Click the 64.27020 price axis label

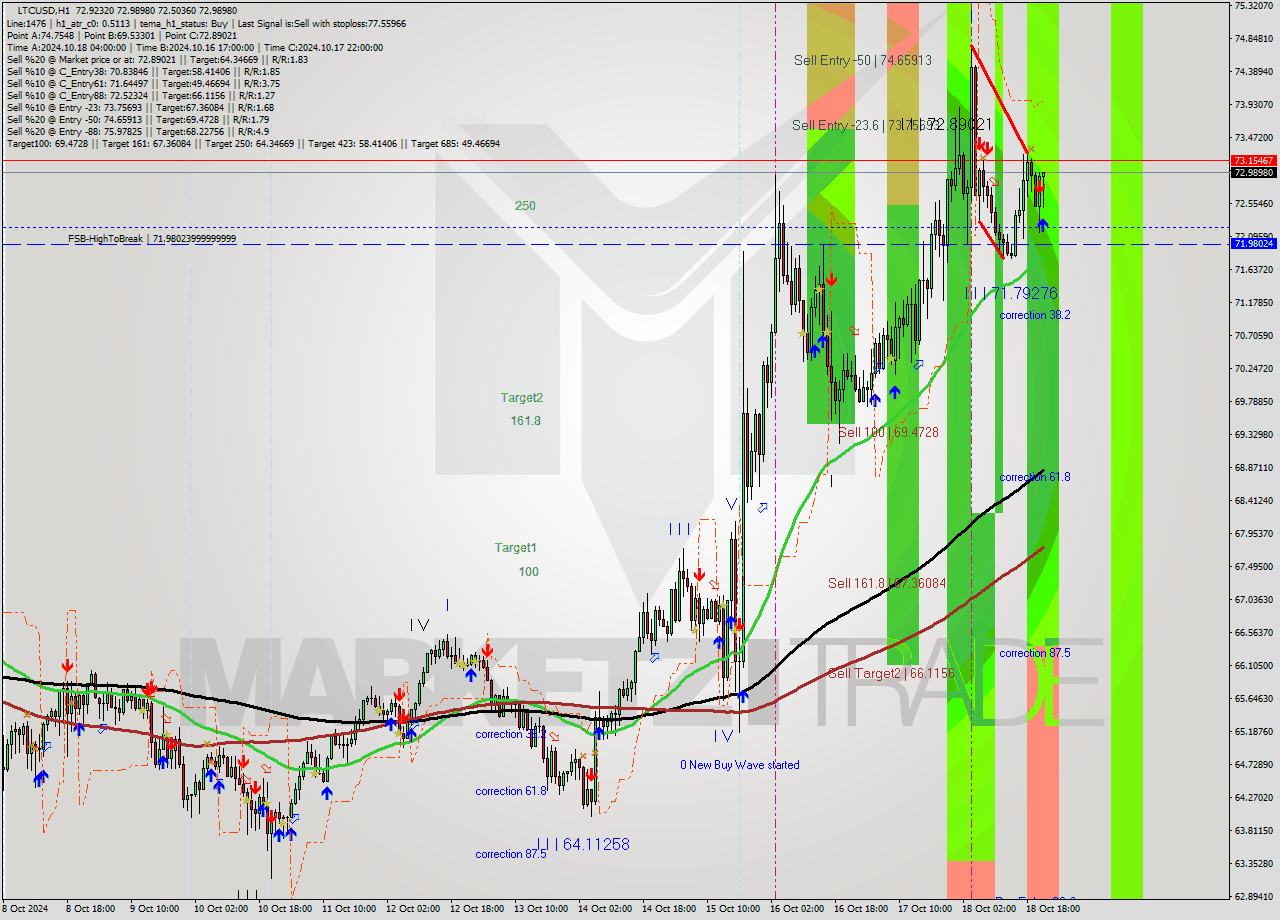(1253, 797)
